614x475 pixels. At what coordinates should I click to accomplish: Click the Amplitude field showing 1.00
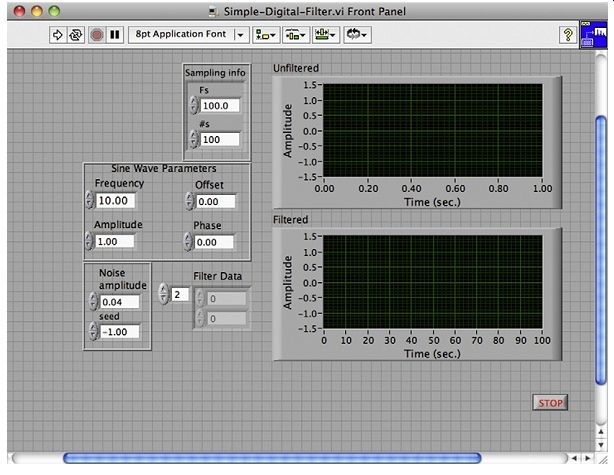[115, 242]
